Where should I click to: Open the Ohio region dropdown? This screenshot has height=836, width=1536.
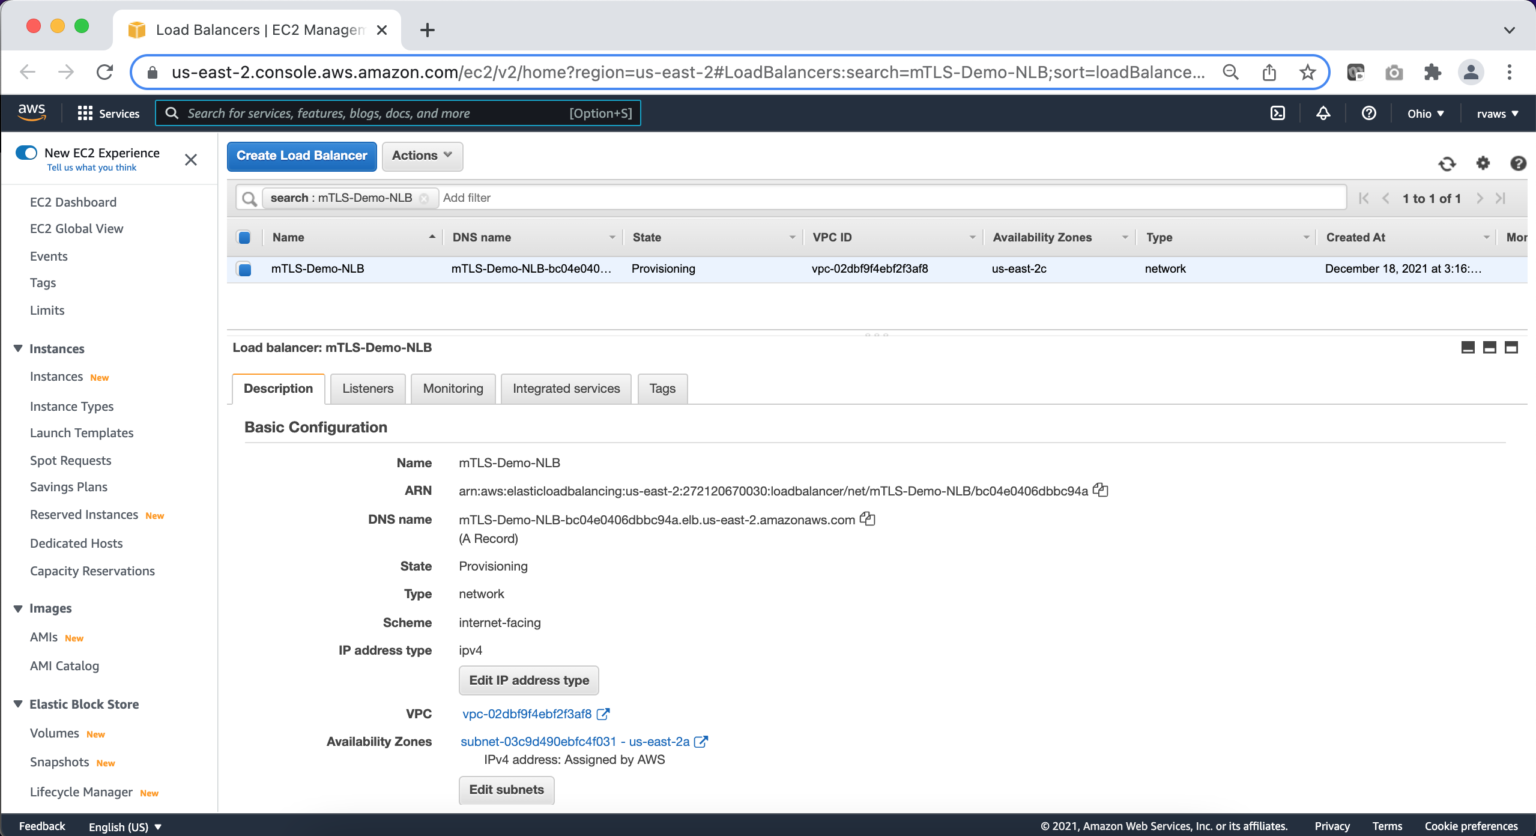pos(1425,113)
